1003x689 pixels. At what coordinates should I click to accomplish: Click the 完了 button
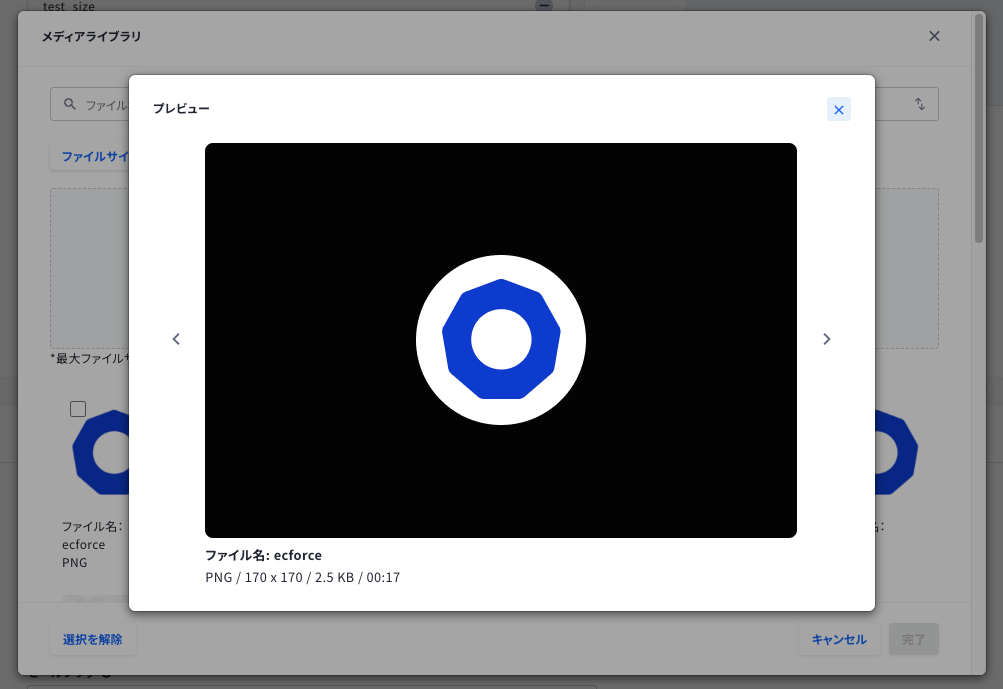(x=913, y=639)
